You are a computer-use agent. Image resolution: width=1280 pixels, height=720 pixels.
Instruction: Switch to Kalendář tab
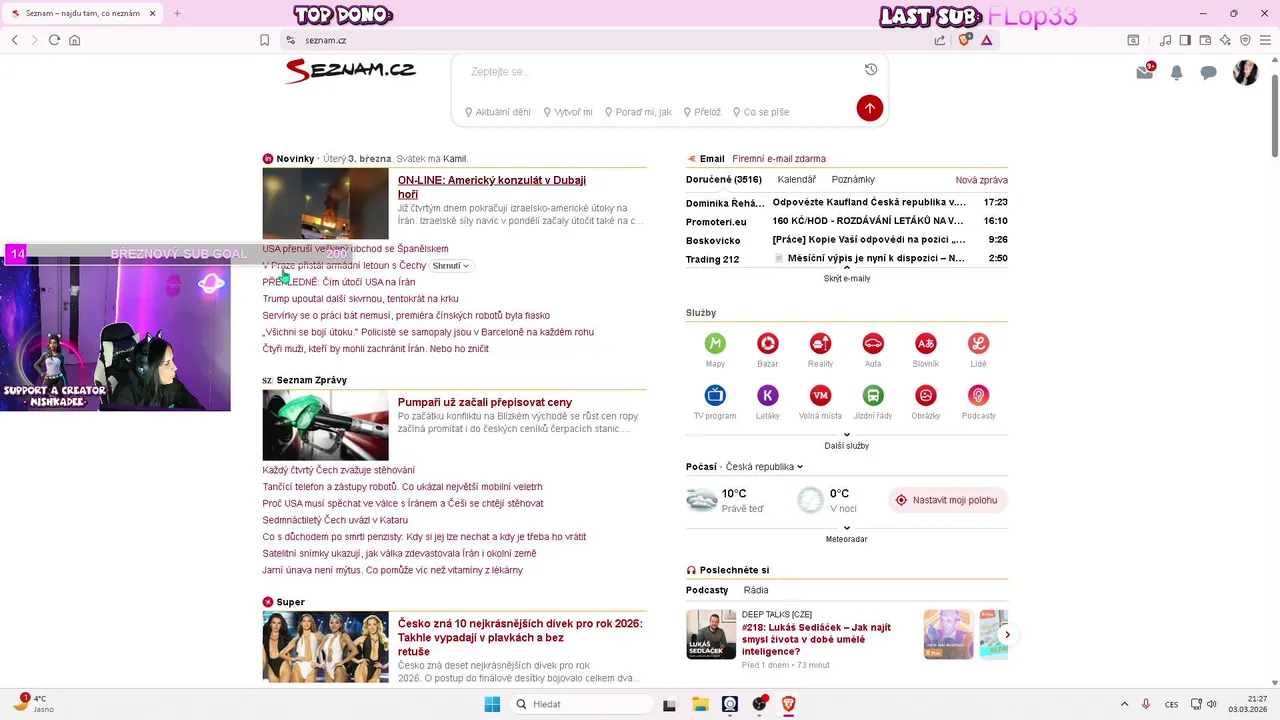[797, 180]
